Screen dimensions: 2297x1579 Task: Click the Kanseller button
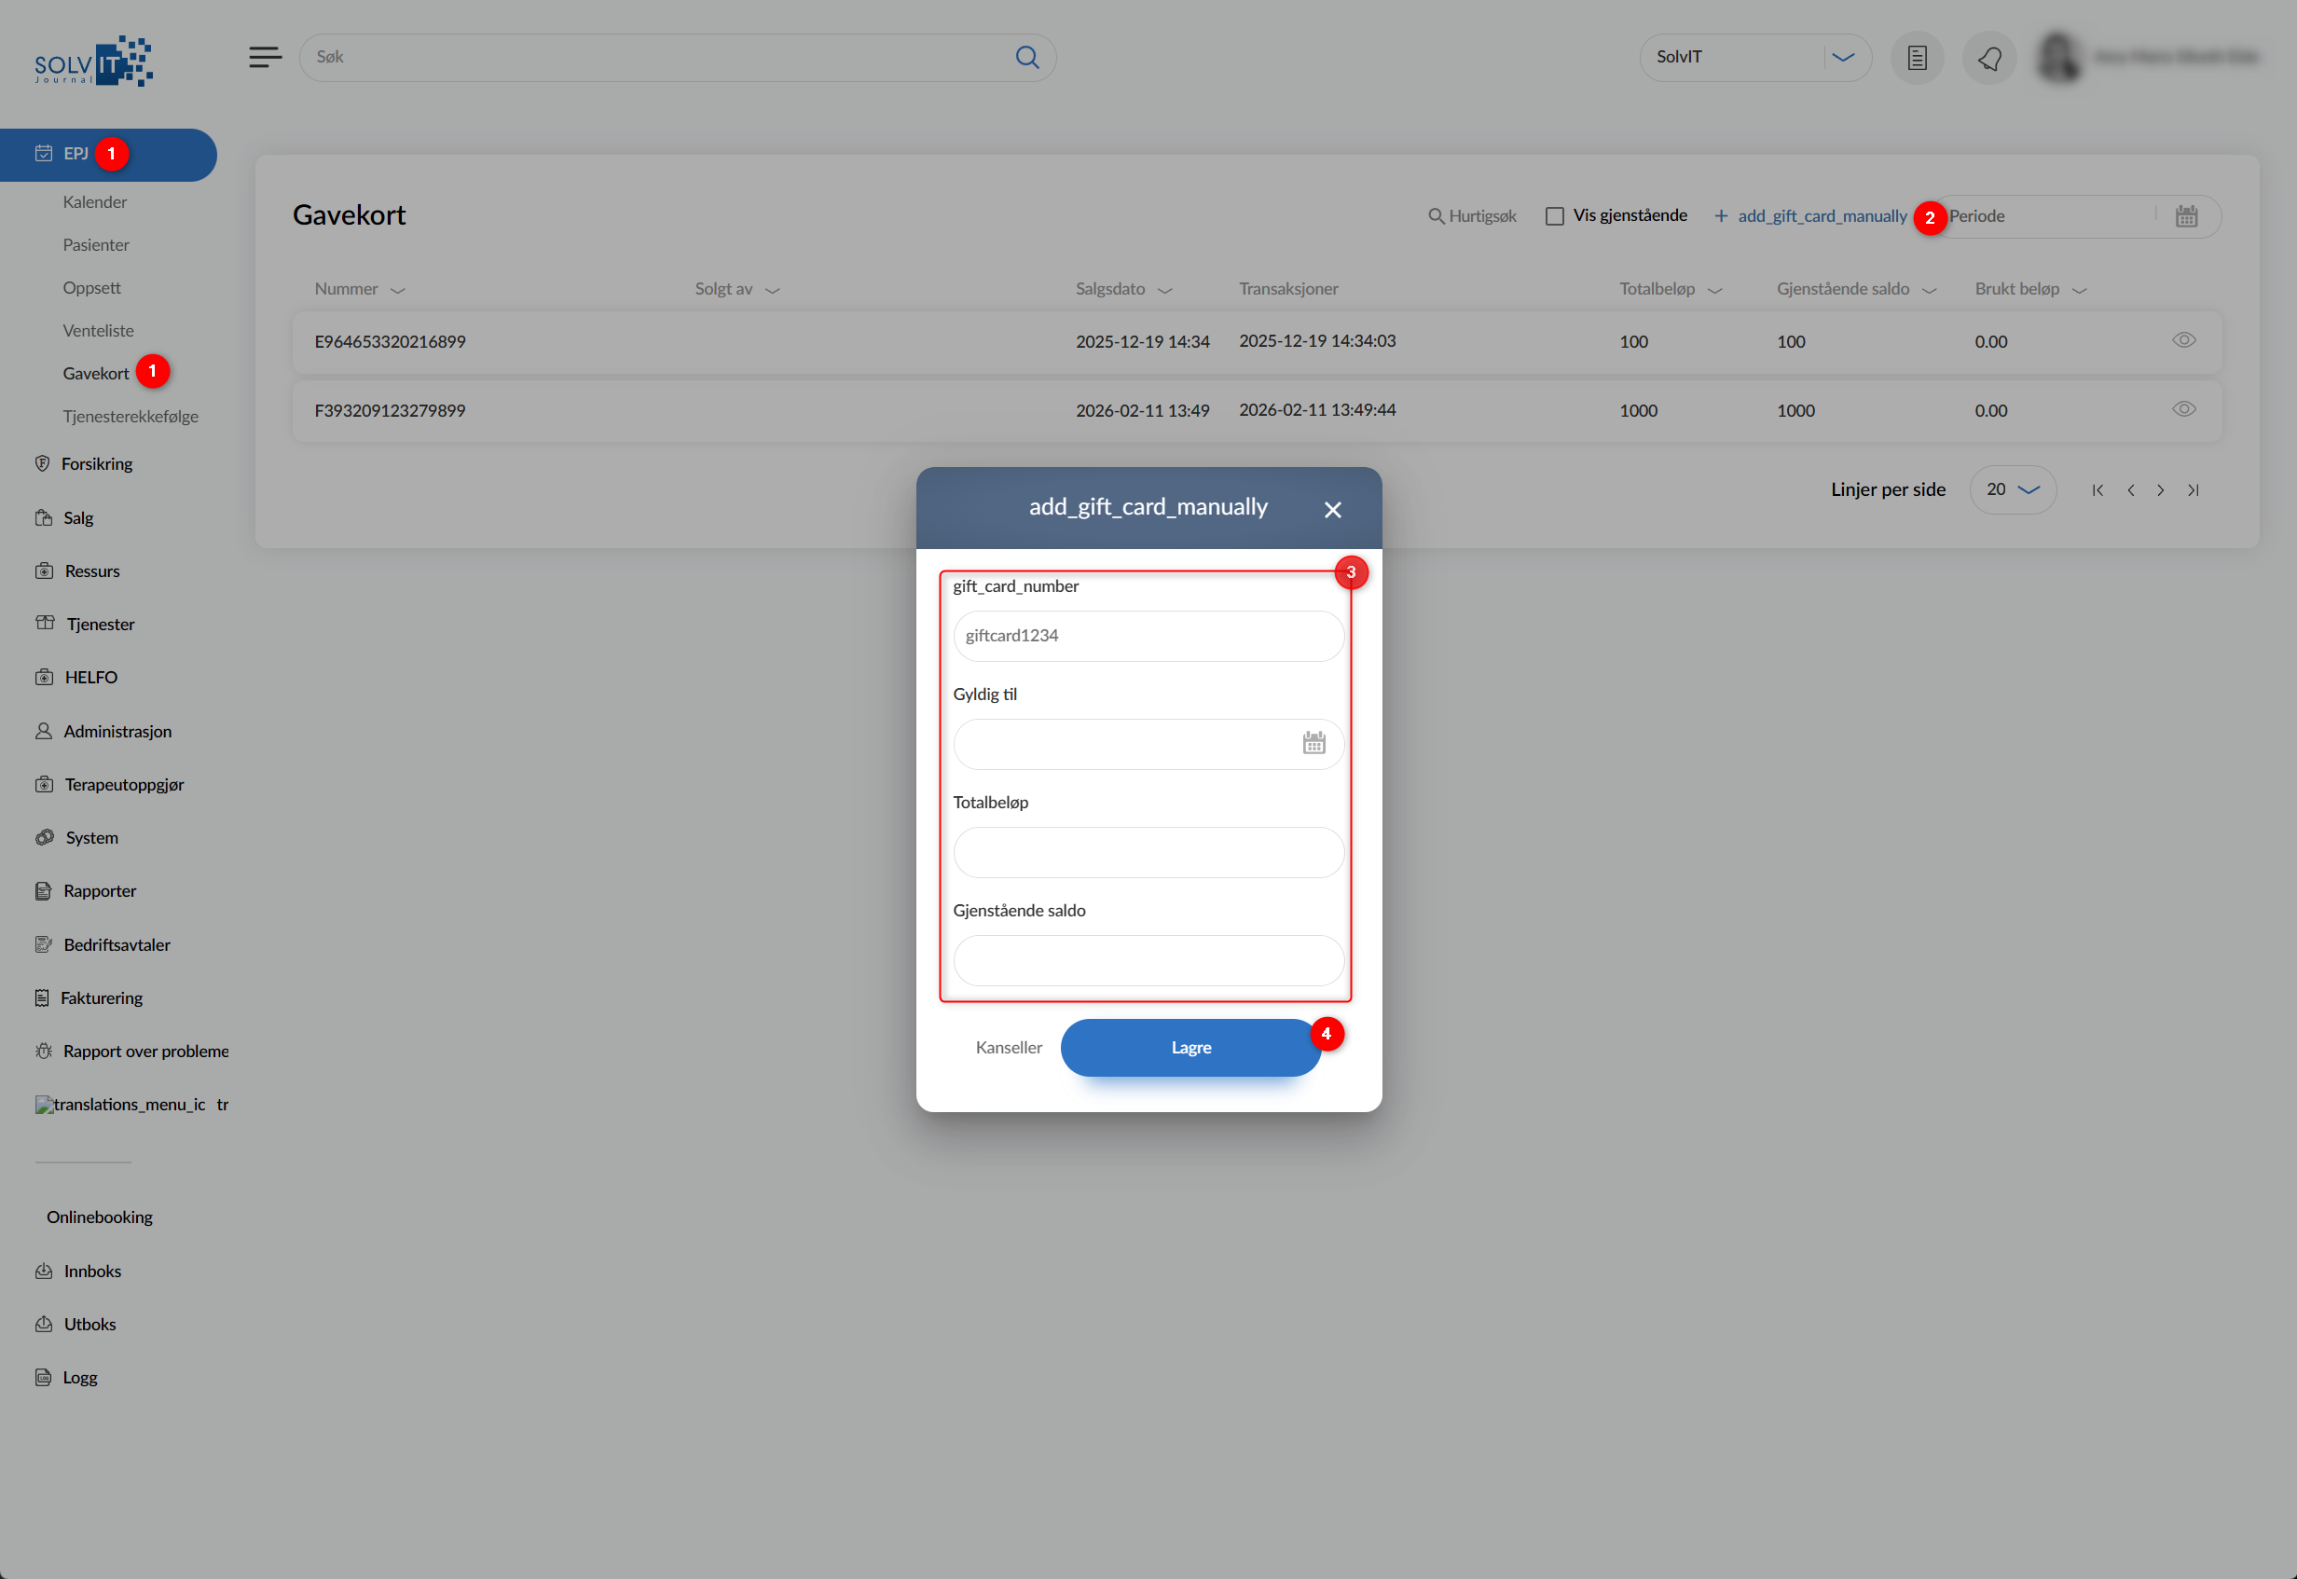click(1008, 1047)
